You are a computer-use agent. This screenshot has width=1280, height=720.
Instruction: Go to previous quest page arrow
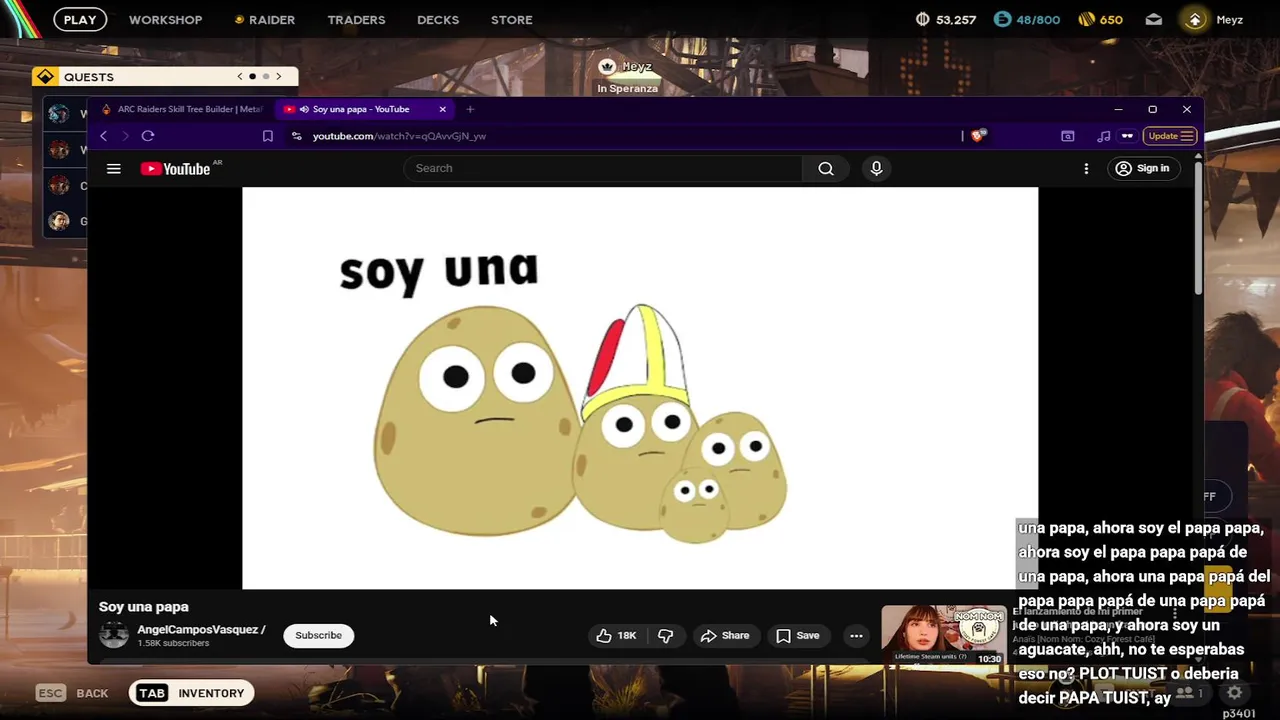pos(239,76)
